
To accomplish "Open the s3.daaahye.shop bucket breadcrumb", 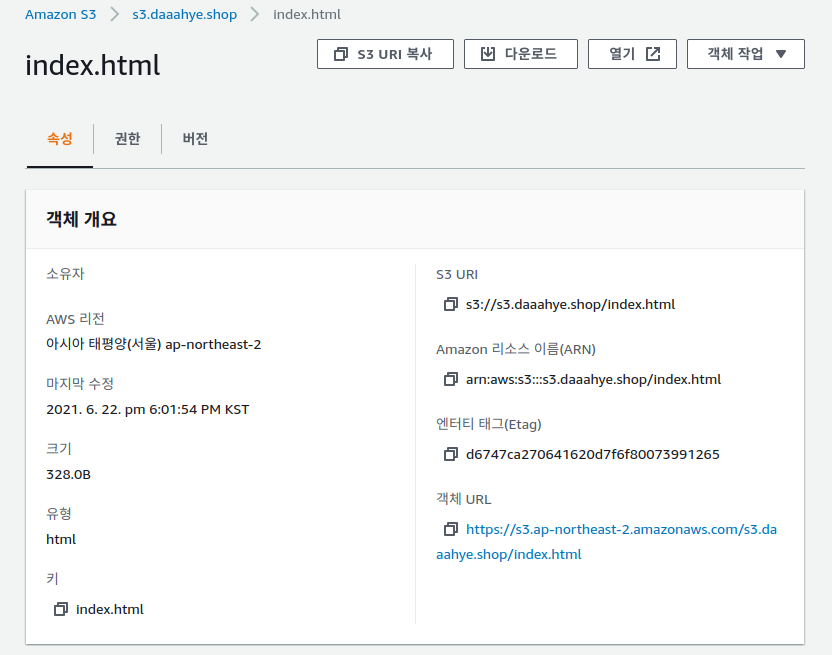I will 185,14.
